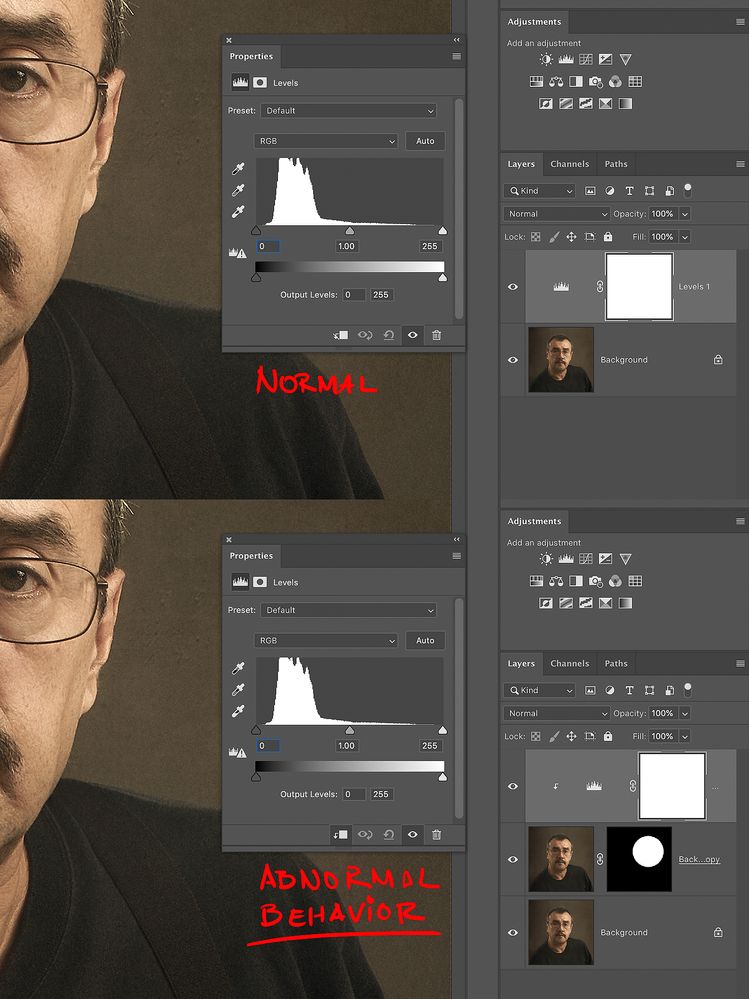Add Channel Mixer adjustment in lower Adjustments panel

coord(615,581)
